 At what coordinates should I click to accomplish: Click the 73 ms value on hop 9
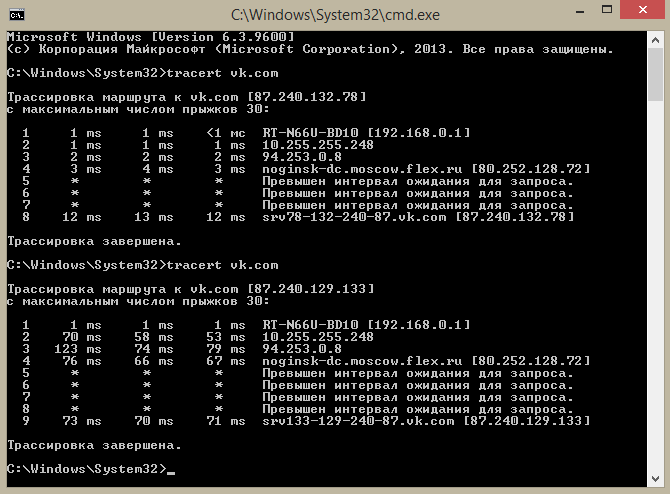pyautogui.click(x=82, y=421)
